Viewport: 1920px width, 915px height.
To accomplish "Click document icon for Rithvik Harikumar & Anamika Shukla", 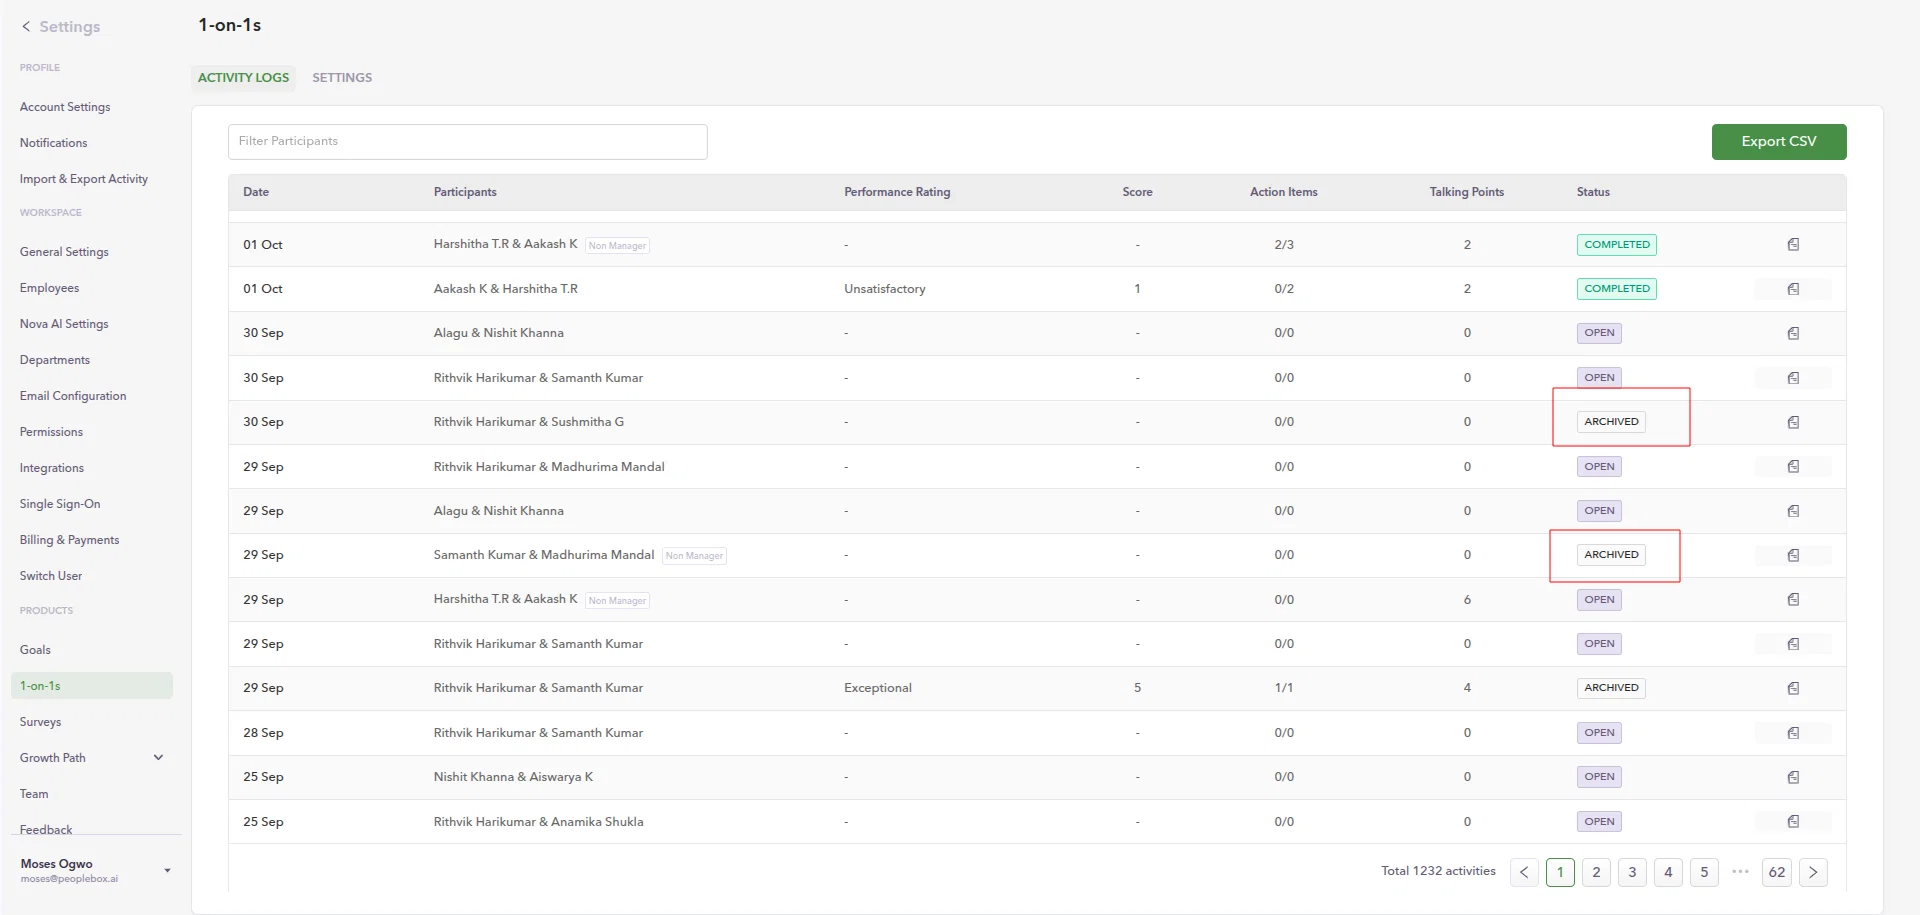I will [x=1793, y=822].
